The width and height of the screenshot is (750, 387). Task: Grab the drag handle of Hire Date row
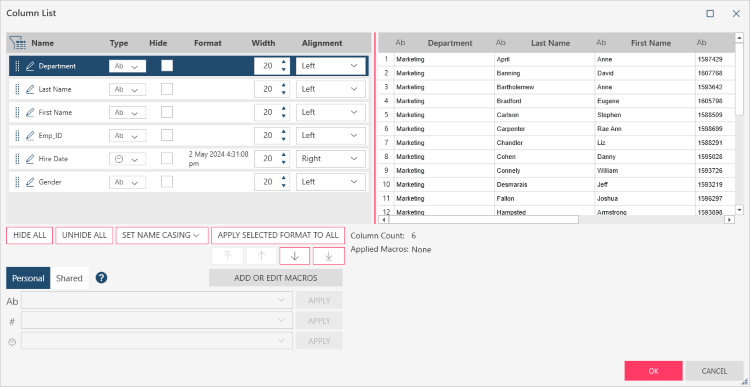(18, 158)
